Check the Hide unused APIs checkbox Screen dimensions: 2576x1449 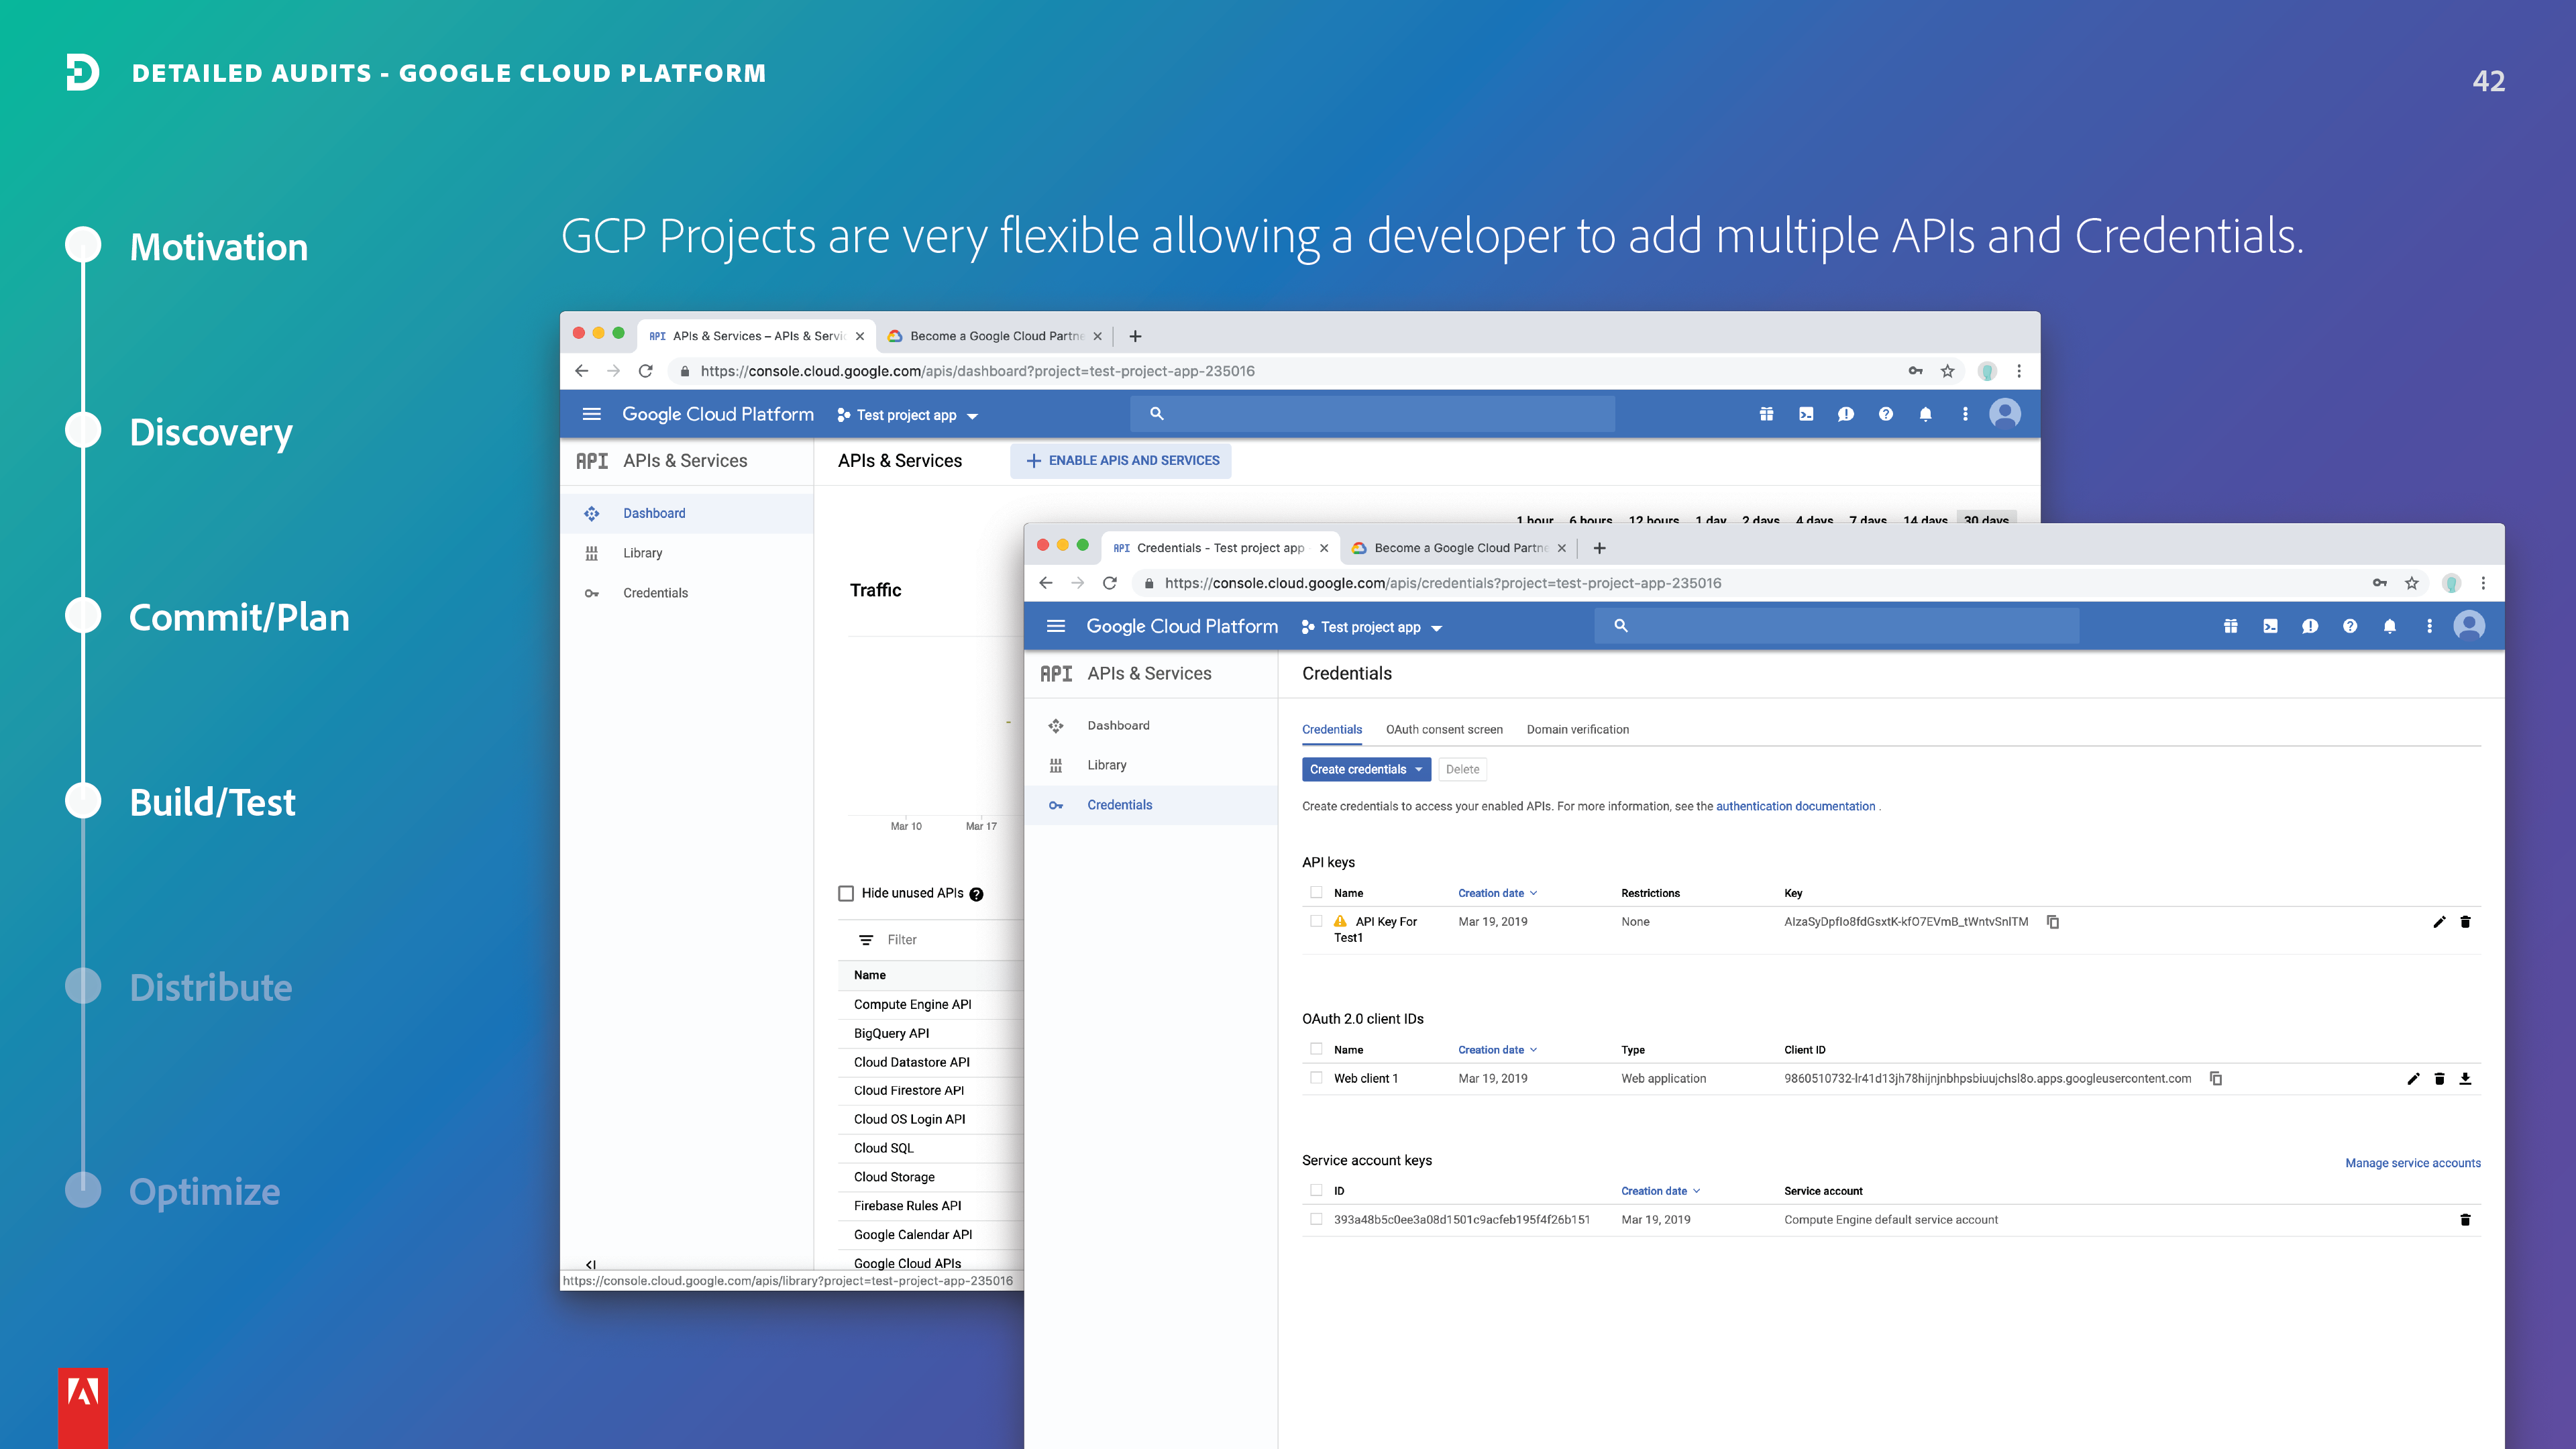coord(846,893)
